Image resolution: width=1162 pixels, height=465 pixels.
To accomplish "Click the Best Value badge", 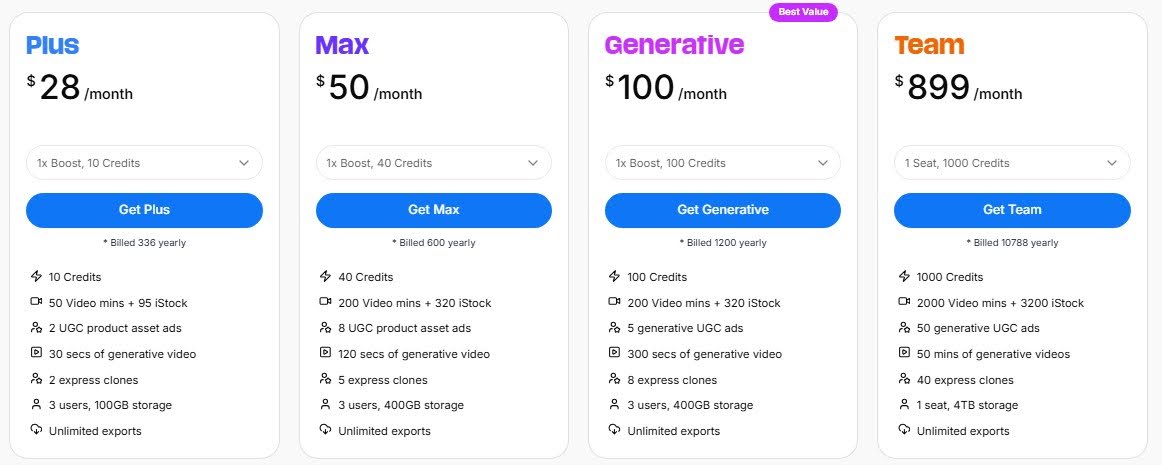I will click(x=802, y=13).
